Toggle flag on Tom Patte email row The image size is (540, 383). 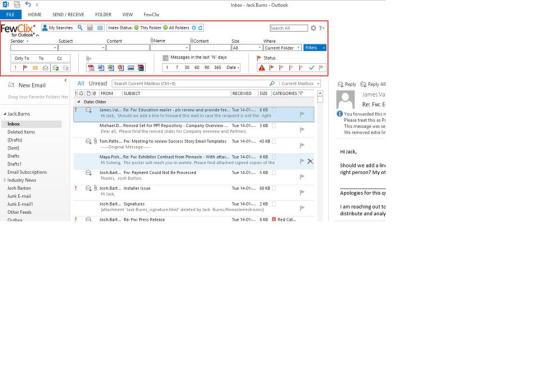pyautogui.click(x=302, y=146)
